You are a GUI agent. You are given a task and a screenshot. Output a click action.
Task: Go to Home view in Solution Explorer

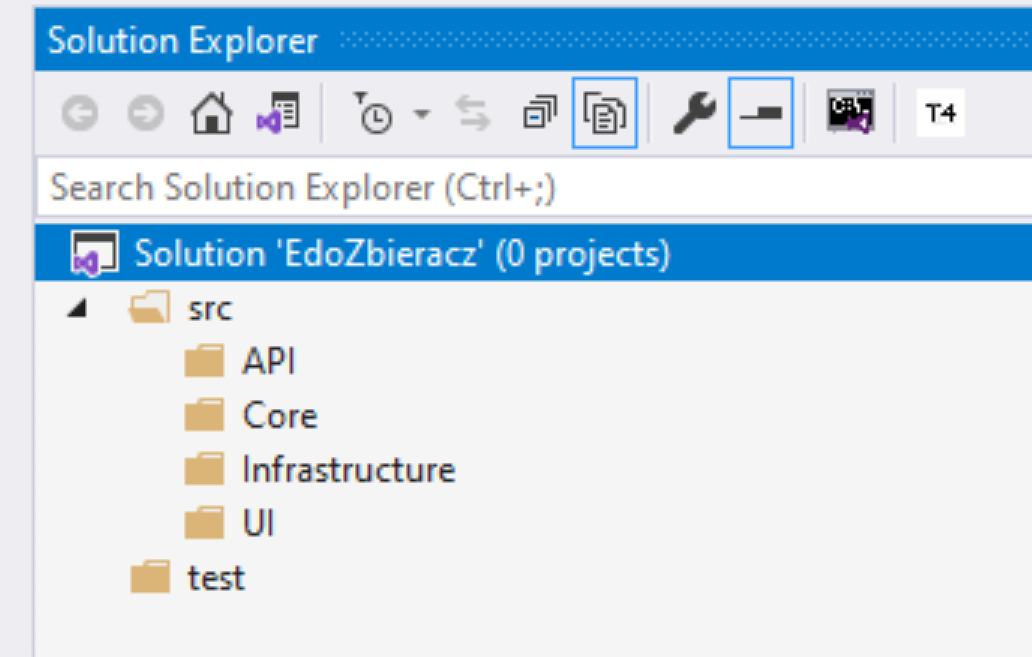point(211,113)
